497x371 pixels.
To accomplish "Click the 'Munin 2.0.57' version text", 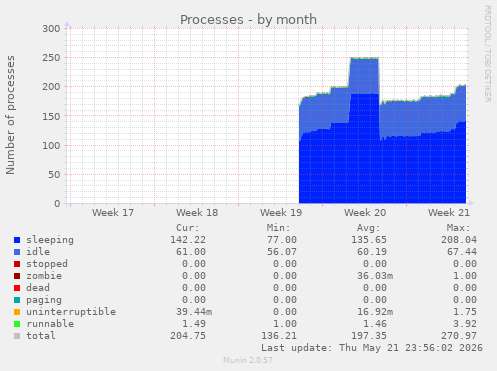I will [x=248, y=360].
